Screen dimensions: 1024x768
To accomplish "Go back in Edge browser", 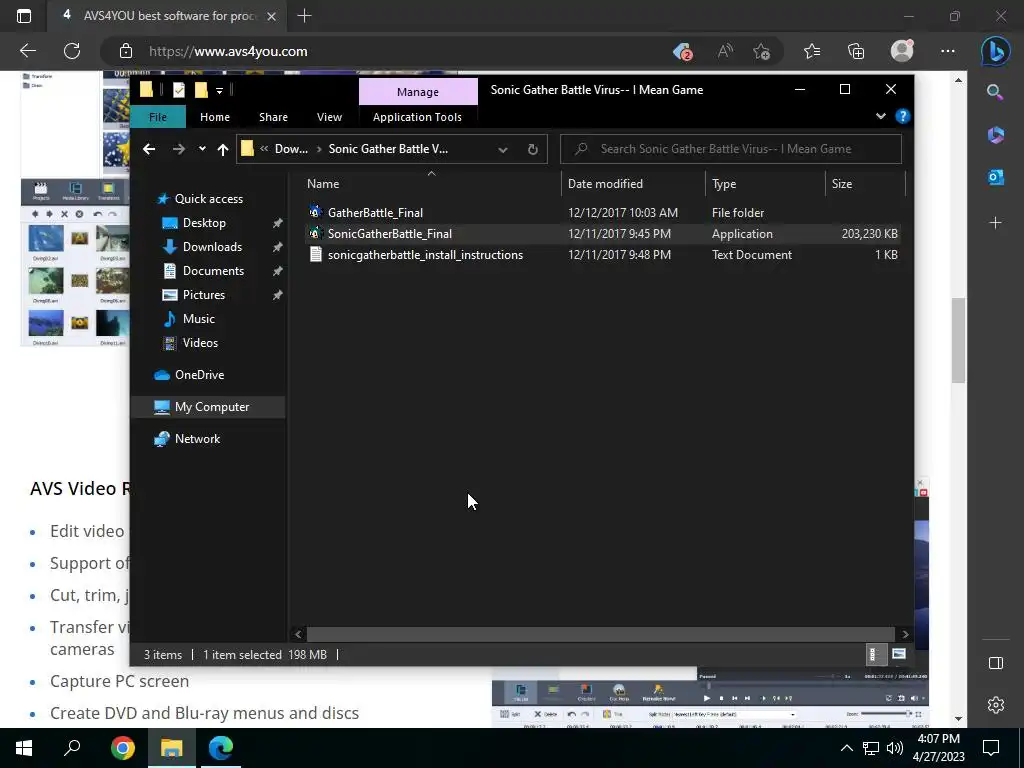I will tap(27, 51).
